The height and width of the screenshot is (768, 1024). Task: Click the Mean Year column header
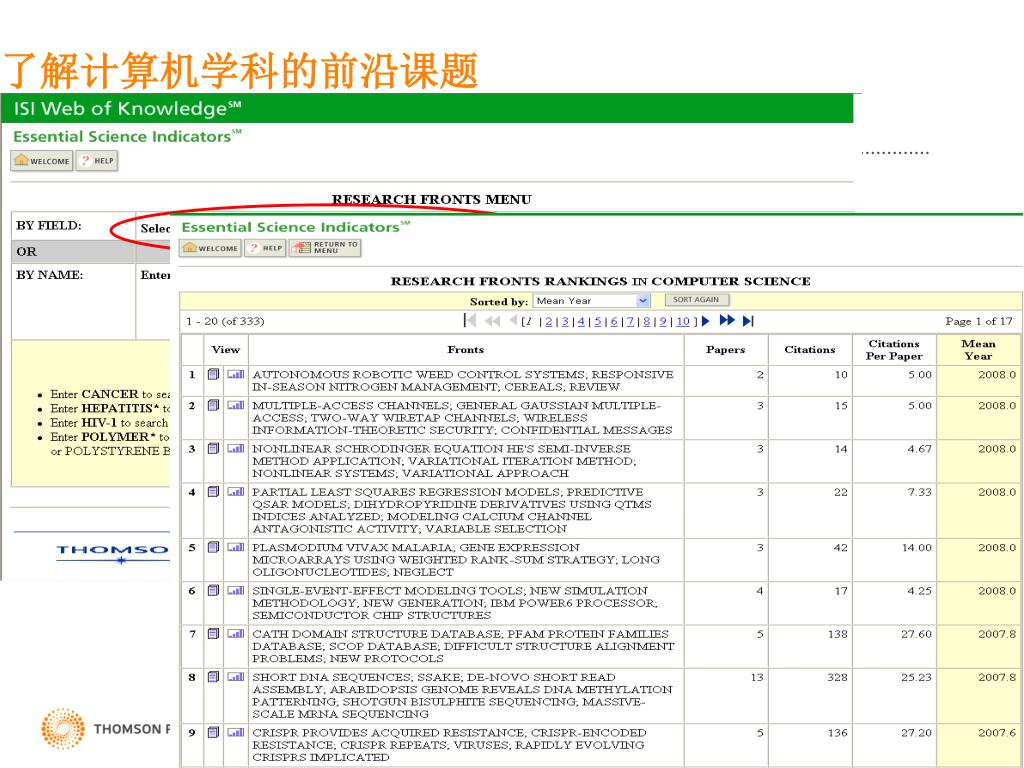[x=978, y=349]
